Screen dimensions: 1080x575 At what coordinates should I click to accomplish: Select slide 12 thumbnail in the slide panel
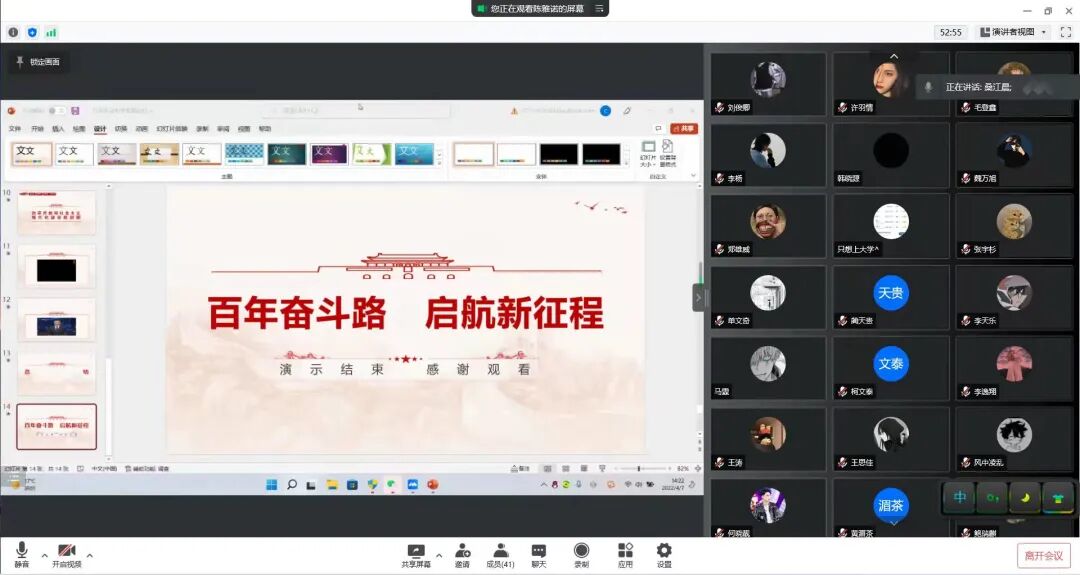click(x=56, y=321)
